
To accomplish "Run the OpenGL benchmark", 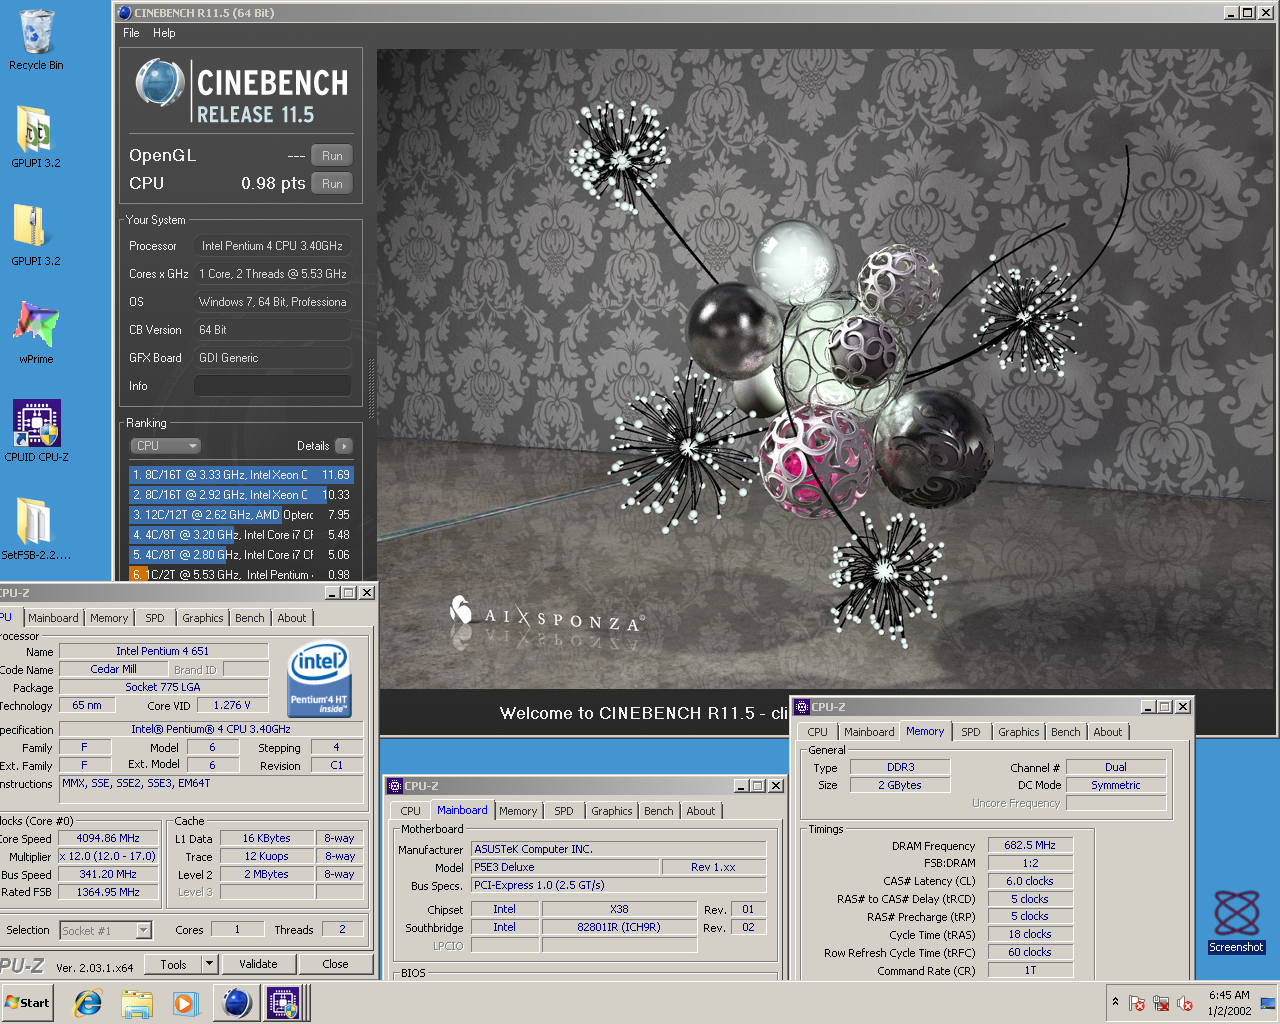I will (332, 156).
